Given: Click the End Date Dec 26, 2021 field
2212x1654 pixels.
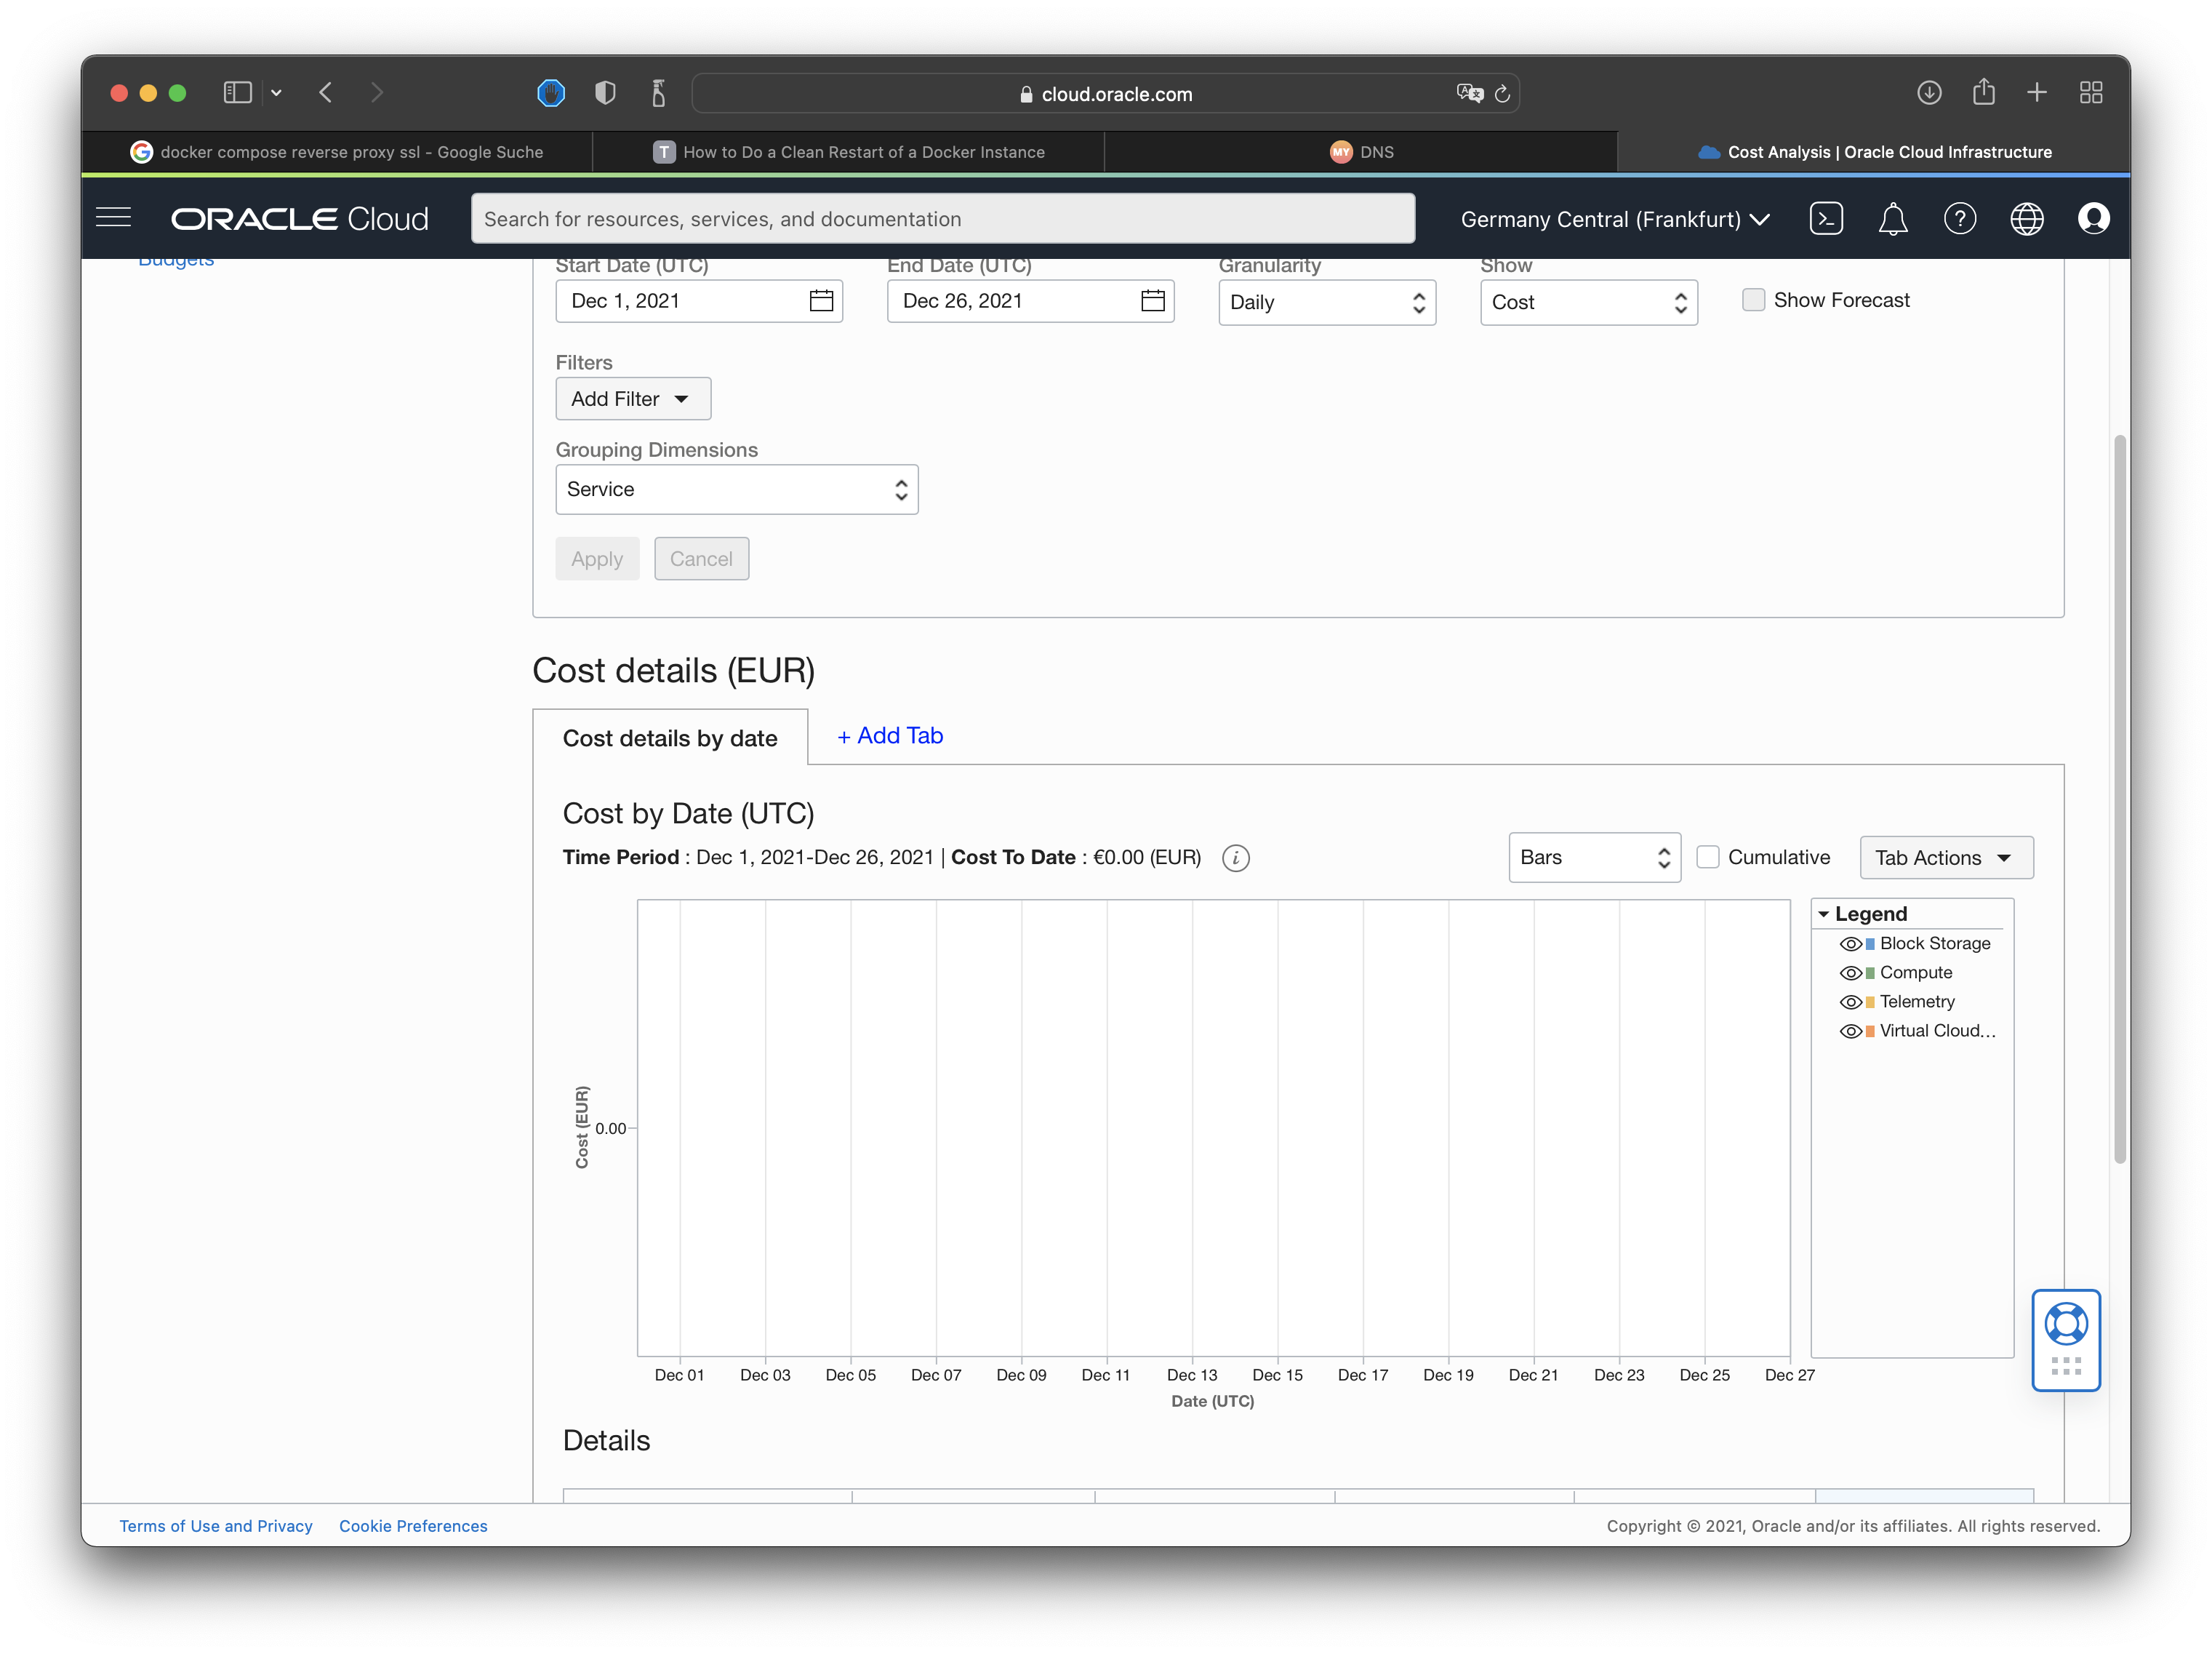Looking at the screenshot, I should (x=1030, y=301).
